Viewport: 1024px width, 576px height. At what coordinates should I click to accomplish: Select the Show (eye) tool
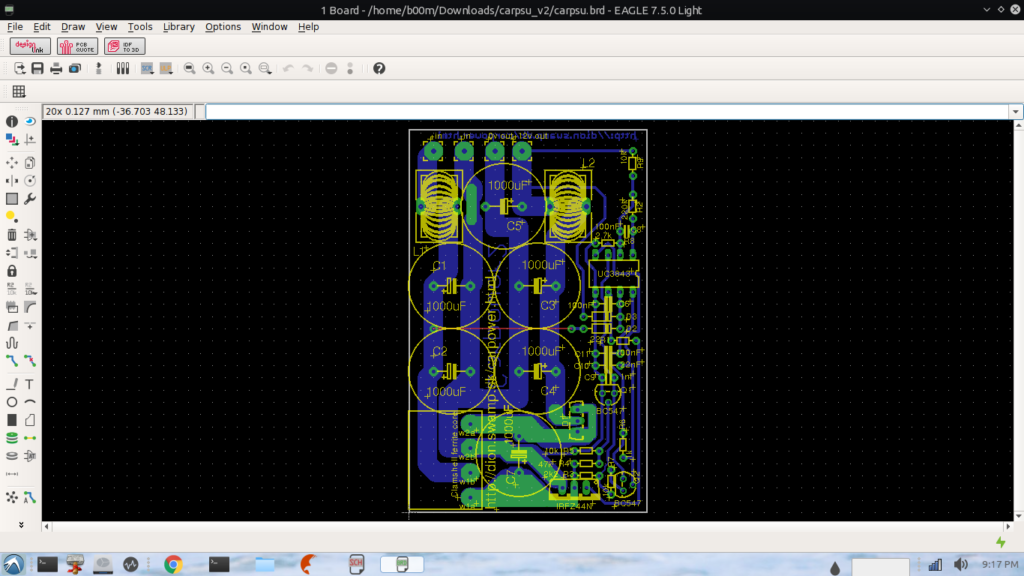30,121
